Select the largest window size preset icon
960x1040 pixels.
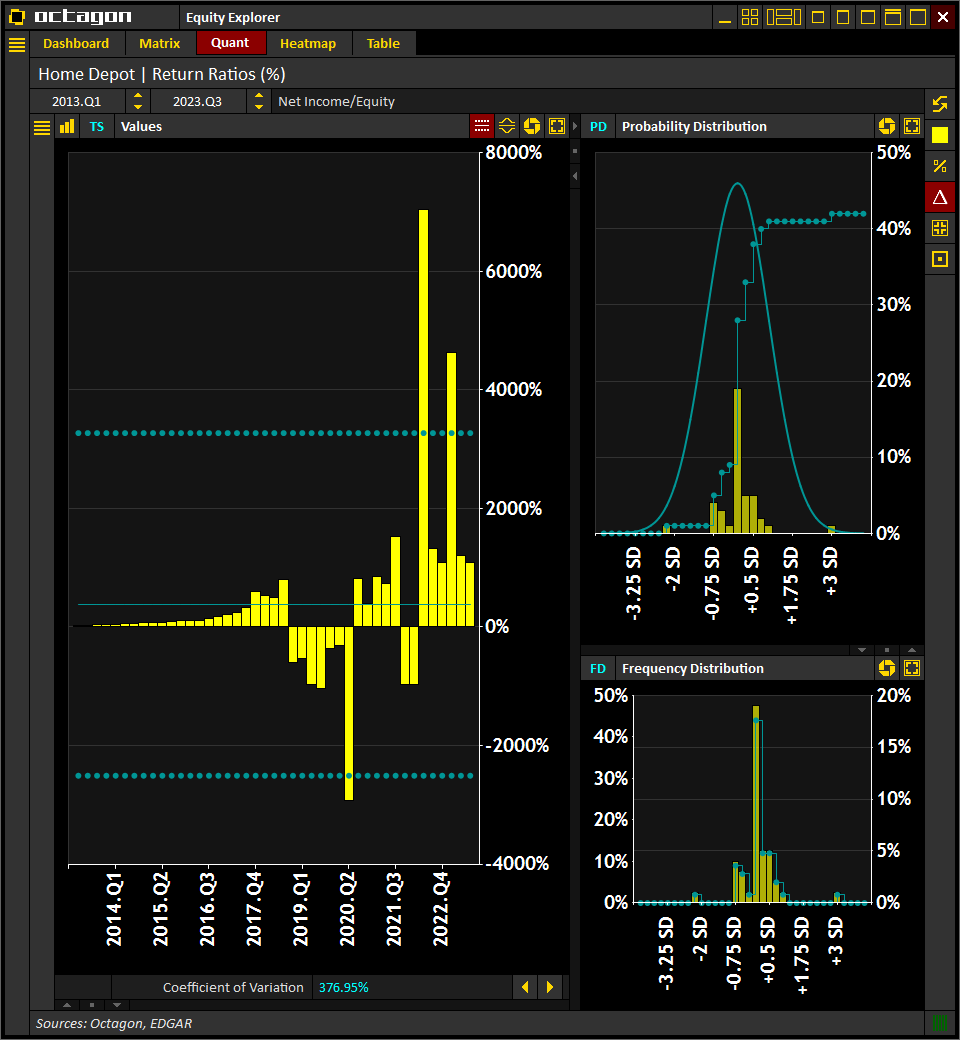coord(918,17)
